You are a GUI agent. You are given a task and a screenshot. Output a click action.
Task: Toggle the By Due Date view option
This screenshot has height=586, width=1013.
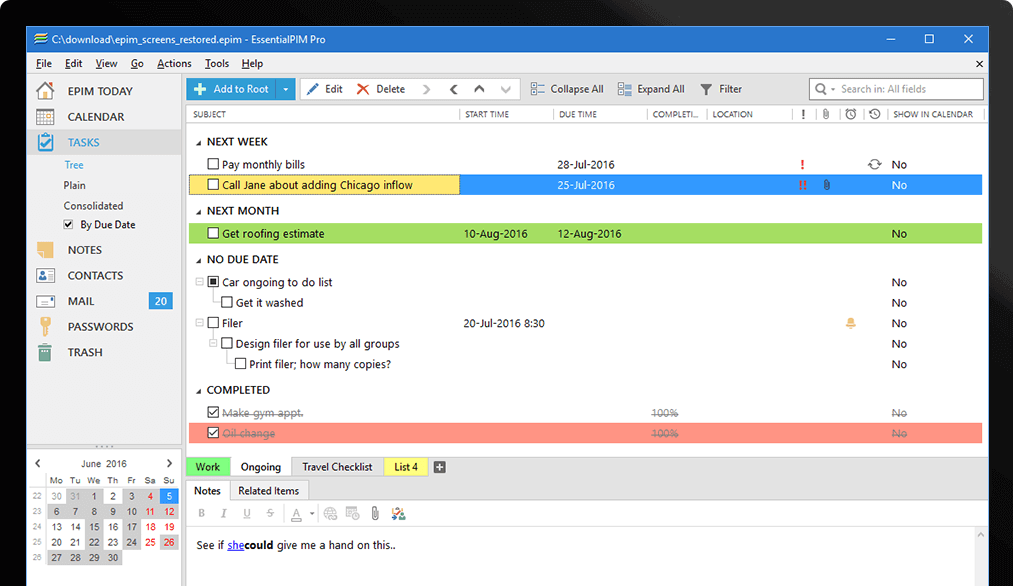pyautogui.click(x=68, y=225)
